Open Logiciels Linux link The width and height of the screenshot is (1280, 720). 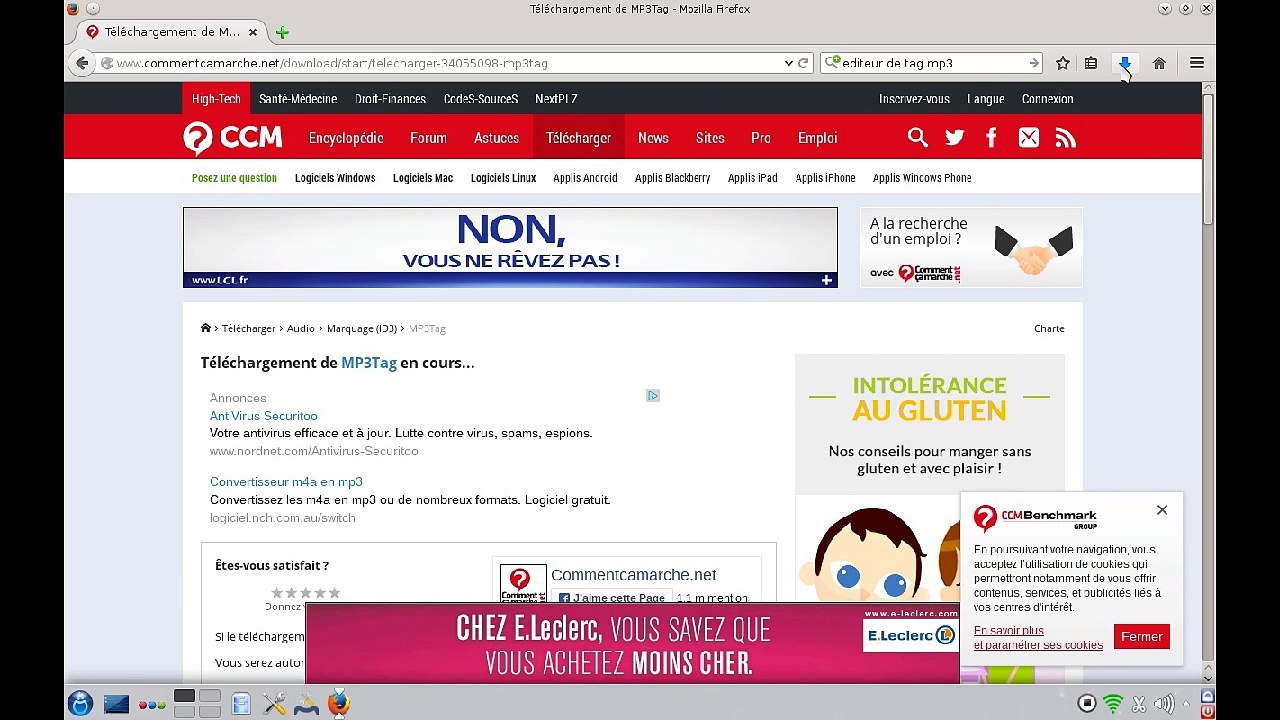(503, 178)
